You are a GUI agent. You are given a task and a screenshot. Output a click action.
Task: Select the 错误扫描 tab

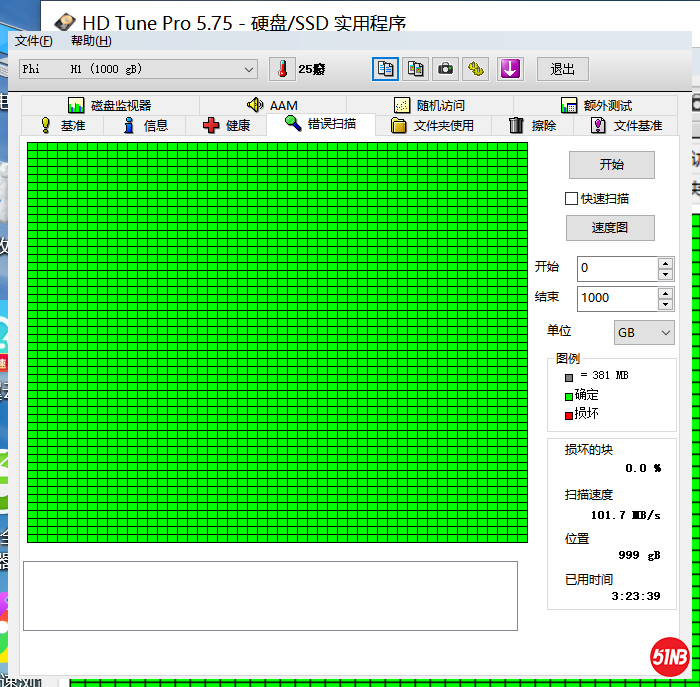pyautogui.click(x=321, y=124)
